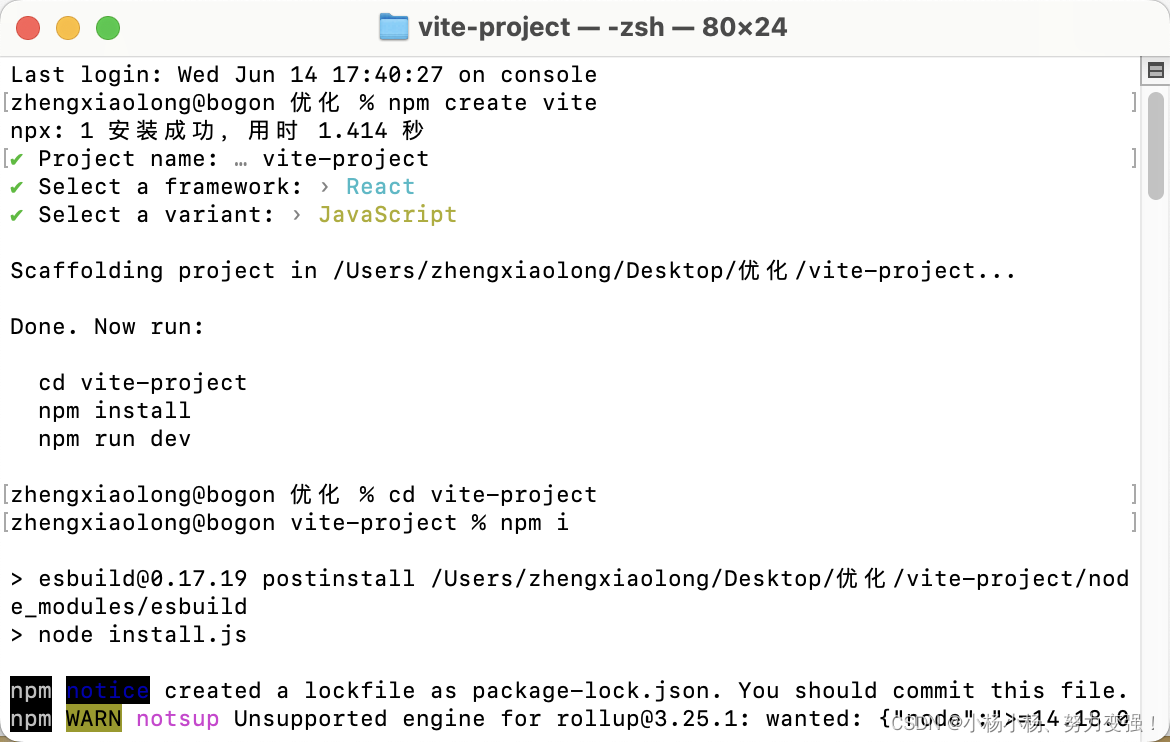Click the inverted "npm" label before the WARN badge

click(31, 718)
